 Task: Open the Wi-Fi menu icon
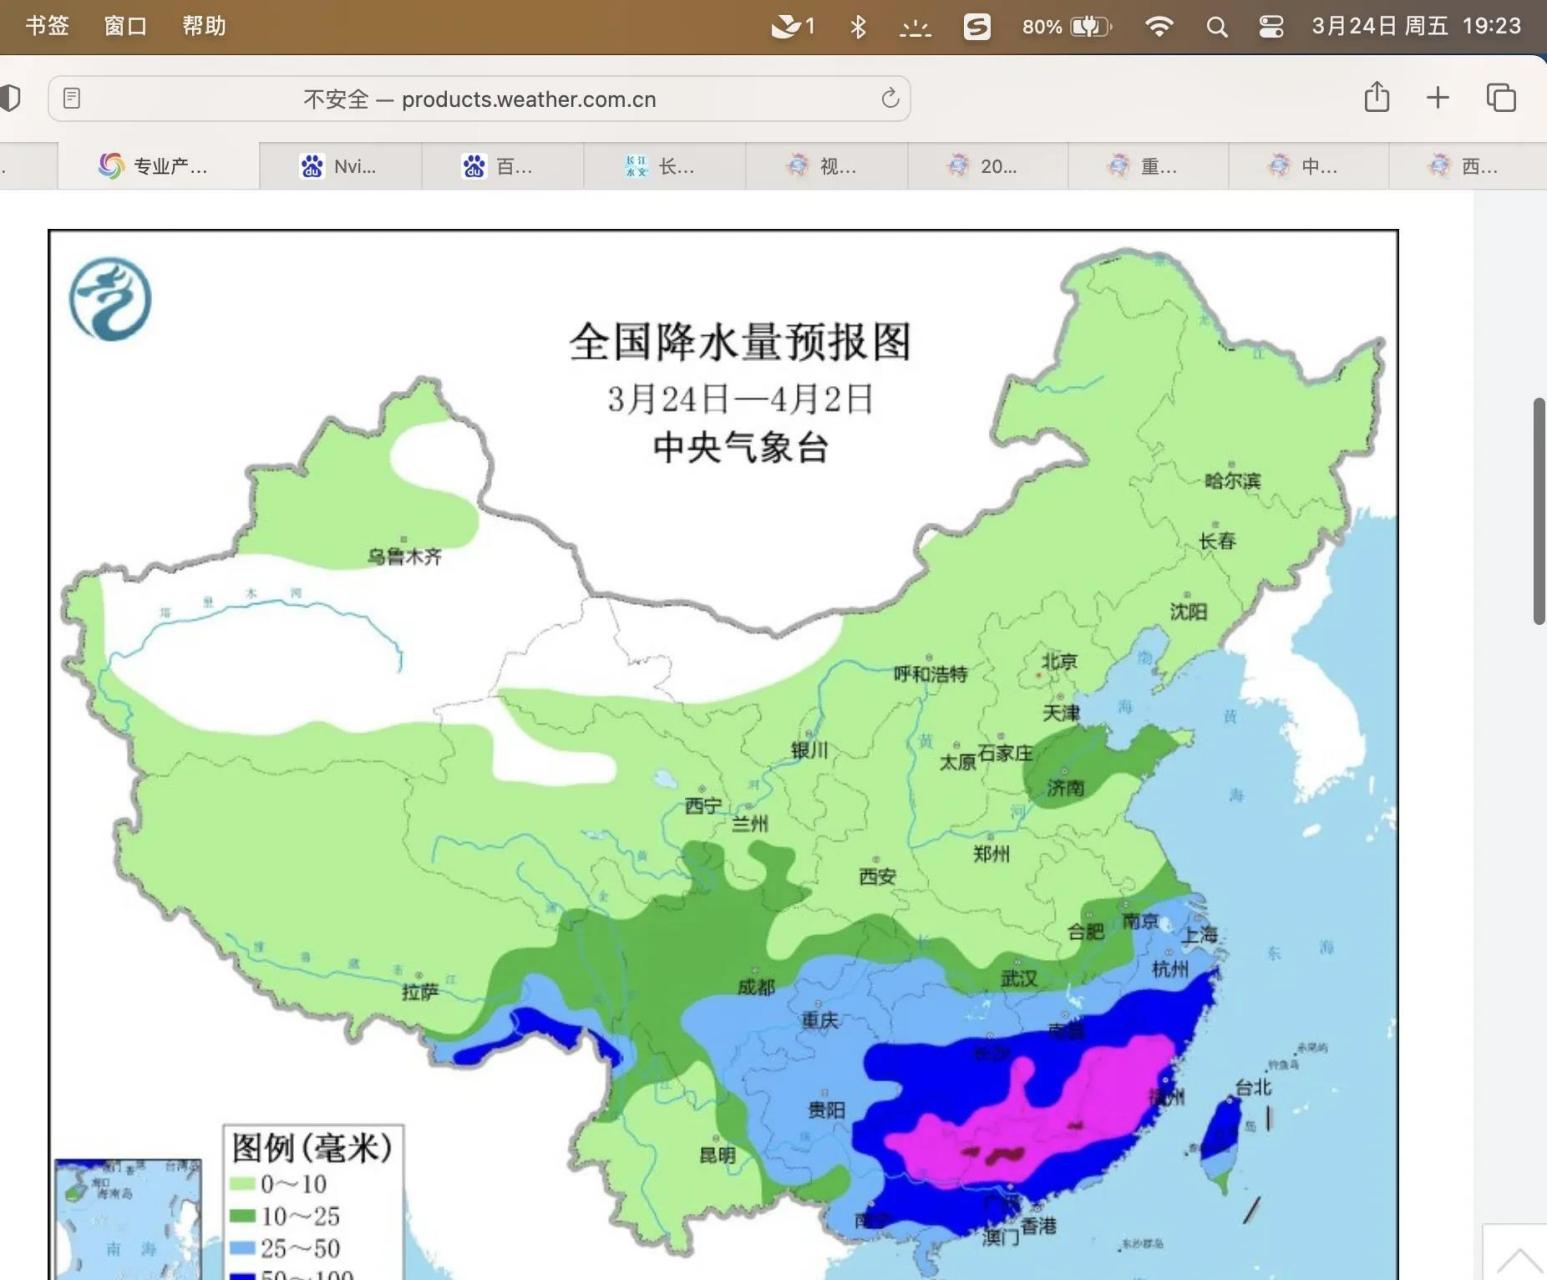(1159, 27)
